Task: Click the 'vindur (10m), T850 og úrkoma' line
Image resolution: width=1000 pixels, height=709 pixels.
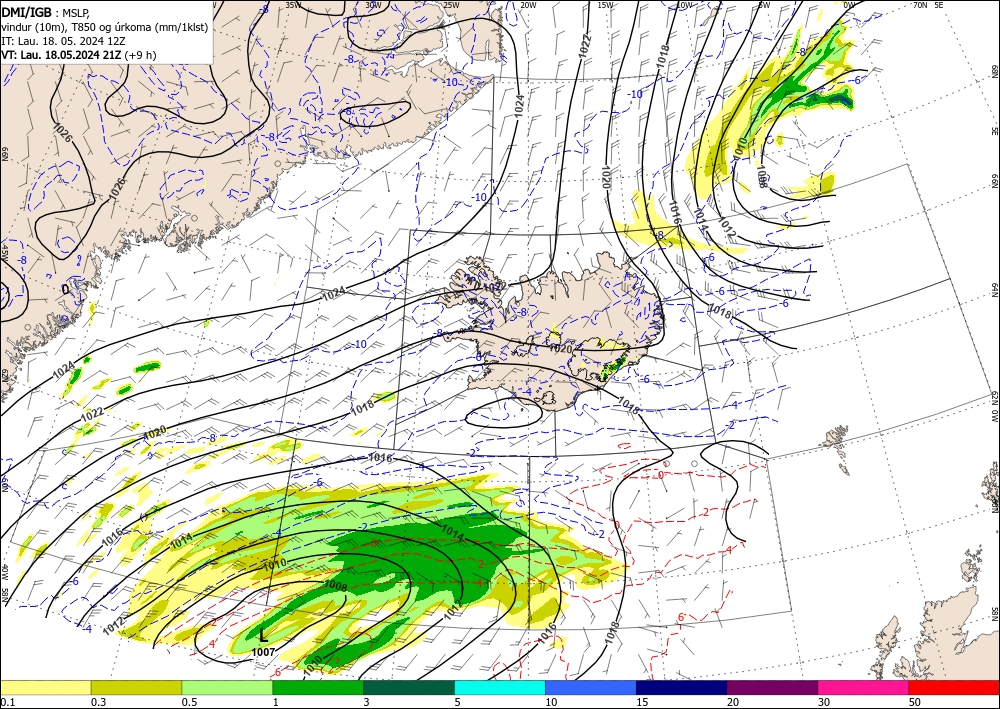Action: point(105,27)
